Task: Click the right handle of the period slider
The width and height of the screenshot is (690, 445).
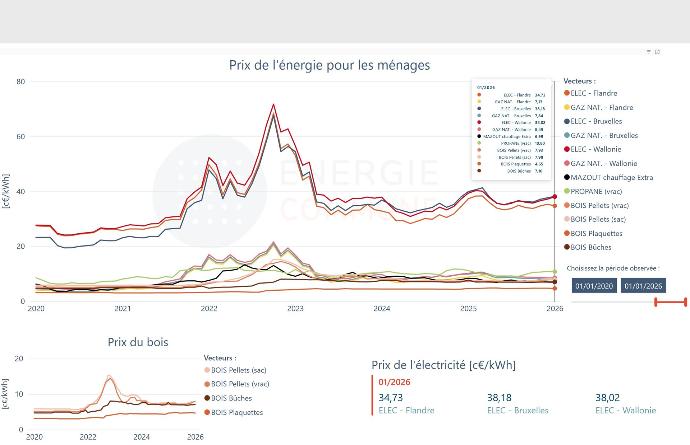Action: (x=684, y=302)
